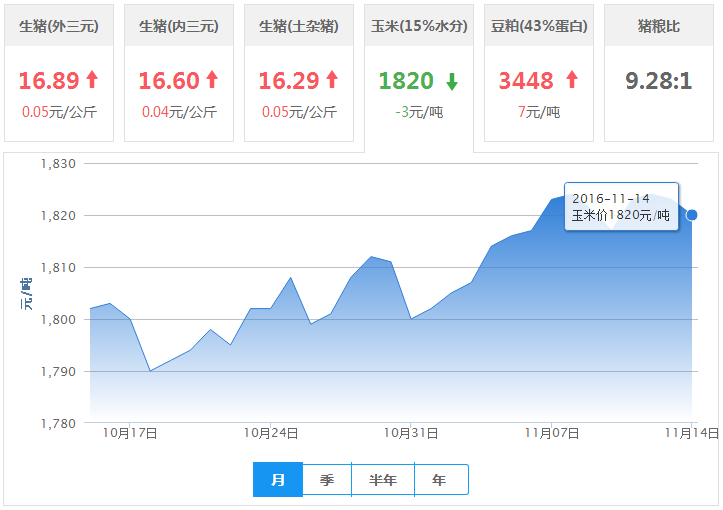Switch chart range to 年
Screen dimensions: 723x510
point(441,480)
